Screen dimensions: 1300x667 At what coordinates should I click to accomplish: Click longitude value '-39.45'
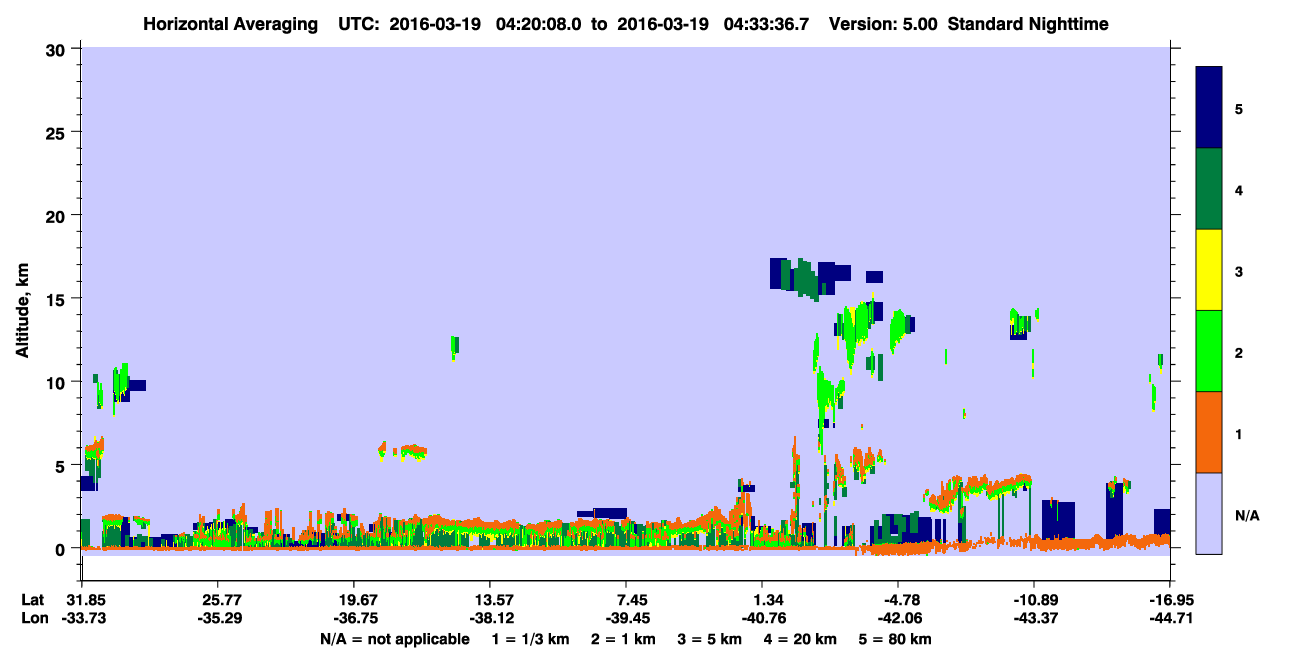pyautogui.click(x=625, y=618)
